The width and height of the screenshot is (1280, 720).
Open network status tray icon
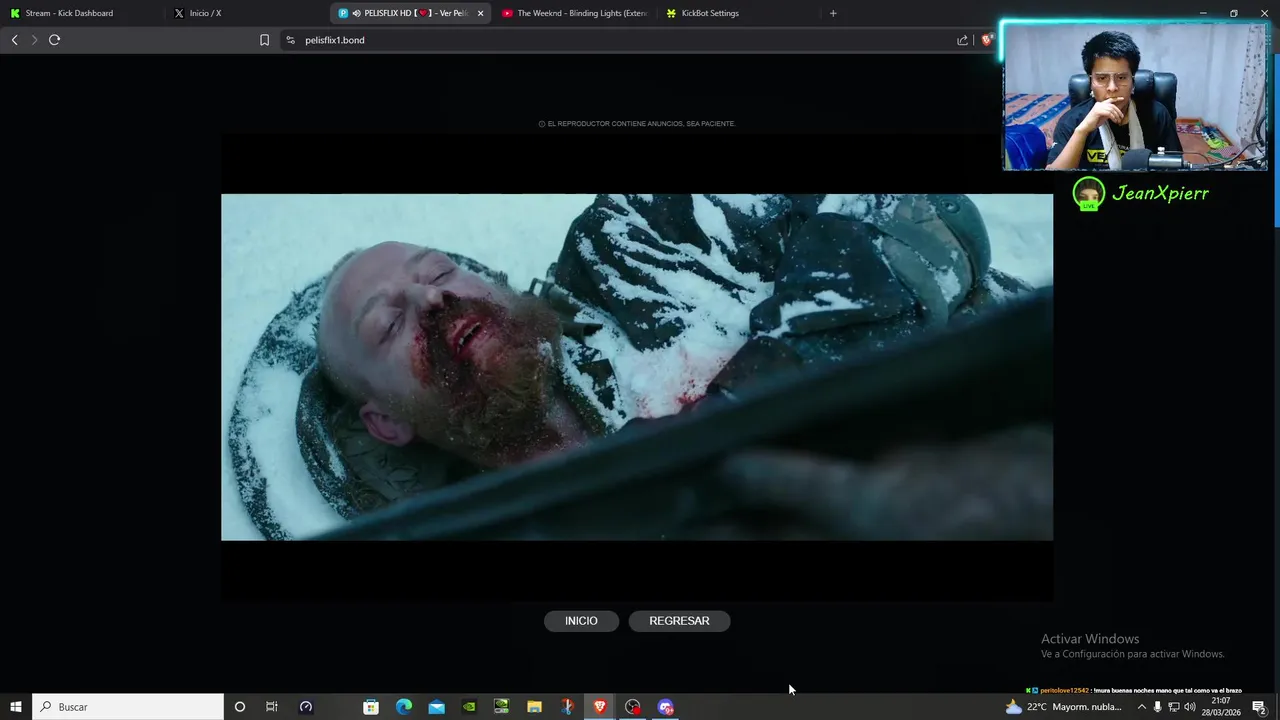point(1173,707)
